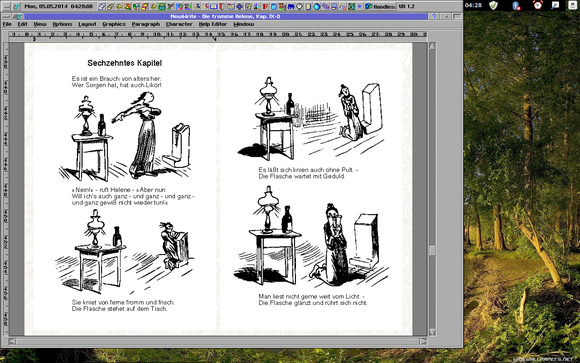Click the green patterned square toolbar icon
580x363 pixels.
[351, 6]
